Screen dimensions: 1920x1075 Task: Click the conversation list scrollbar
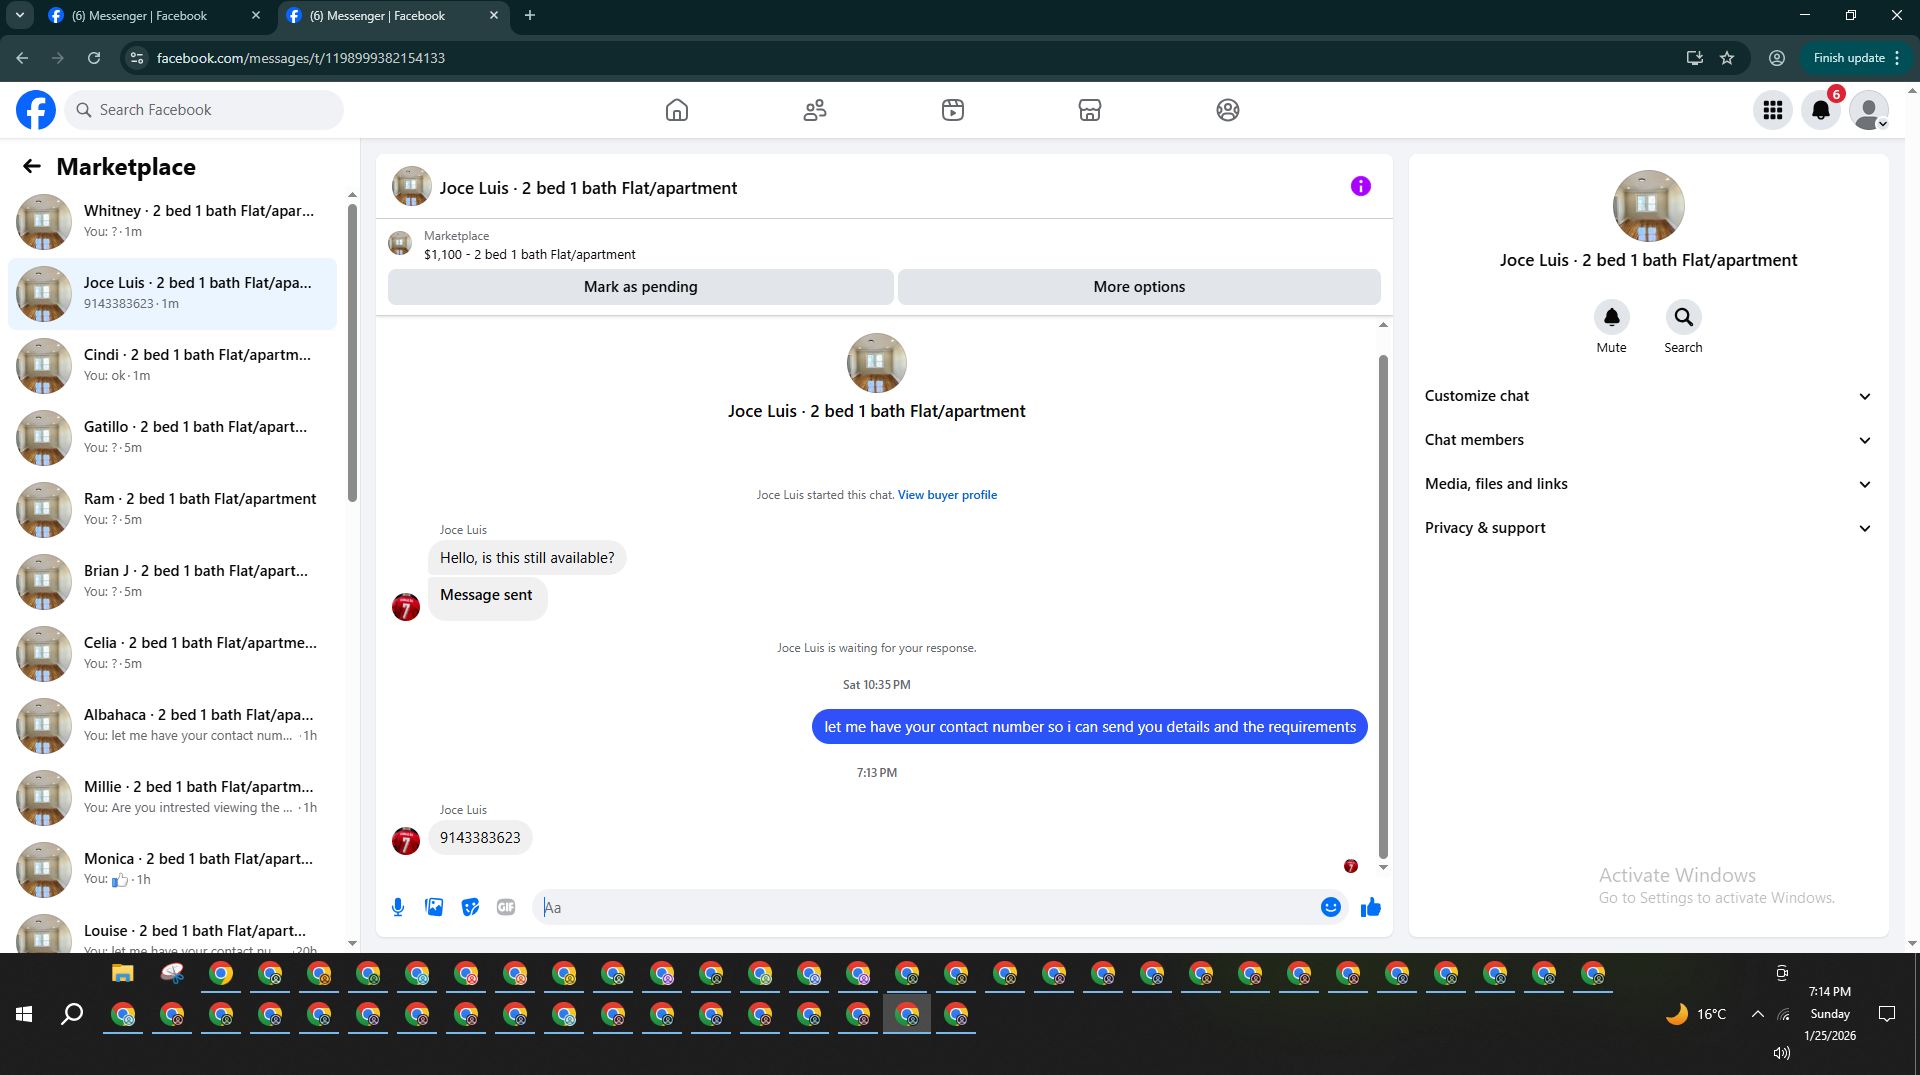pyautogui.click(x=352, y=352)
